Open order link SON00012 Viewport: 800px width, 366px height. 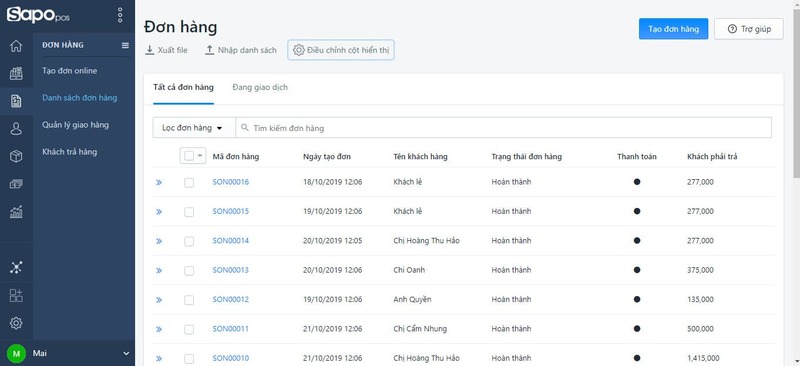(x=231, y=299)
